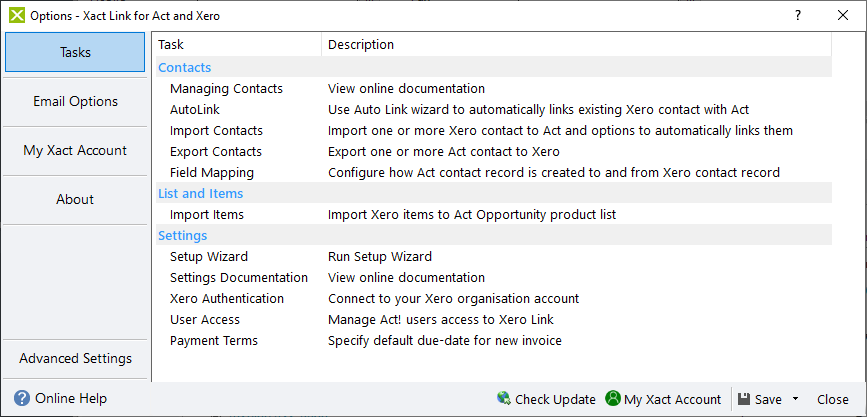Click 'Export one or more Act contact to Xero'
This screenshot has height=417, width=867.
click(443, 152)
